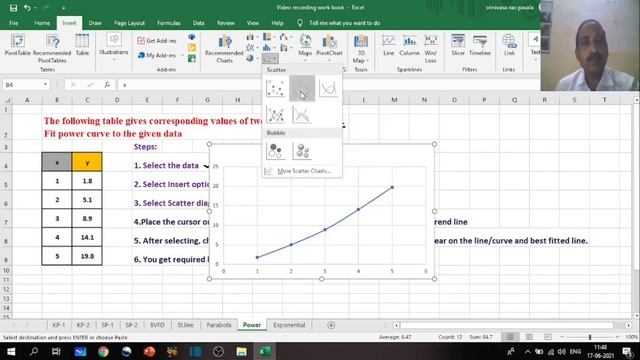Open Recommended Charts

[224, 49]
